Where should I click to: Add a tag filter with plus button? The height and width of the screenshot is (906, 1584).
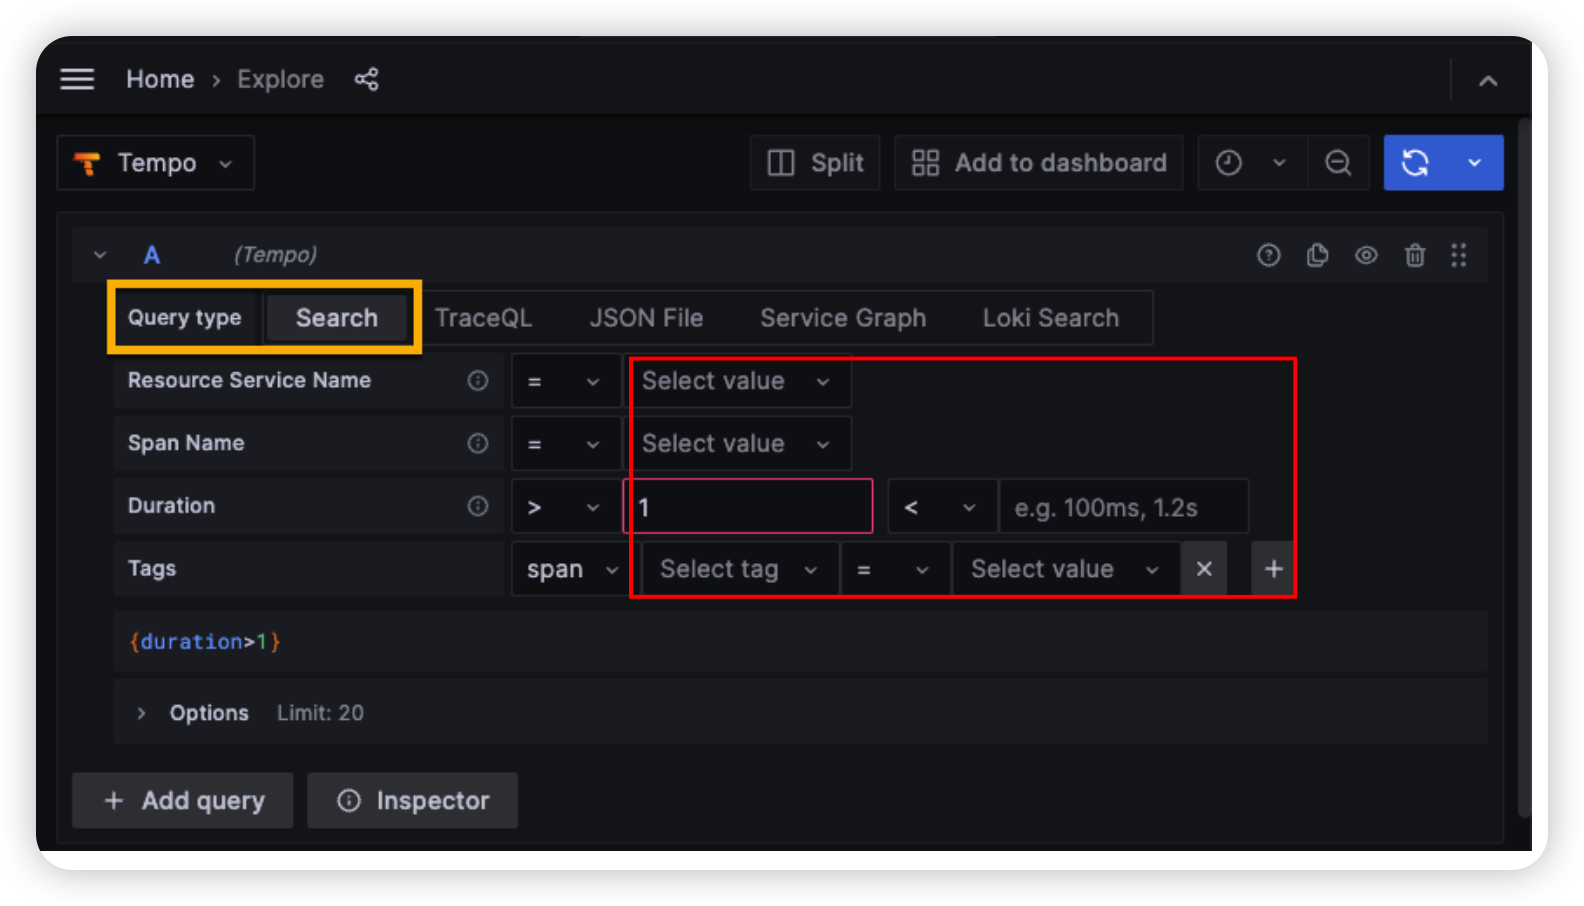click(x=1274, y=569)
